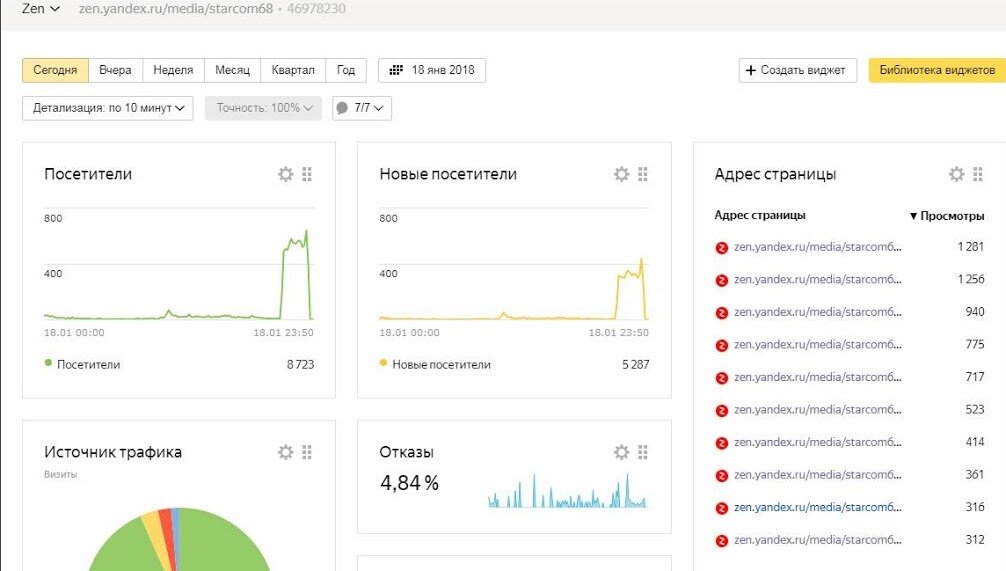Expand Детализация: по 10 минут dropdown
Screen dimensions: 1006x571
108,108
